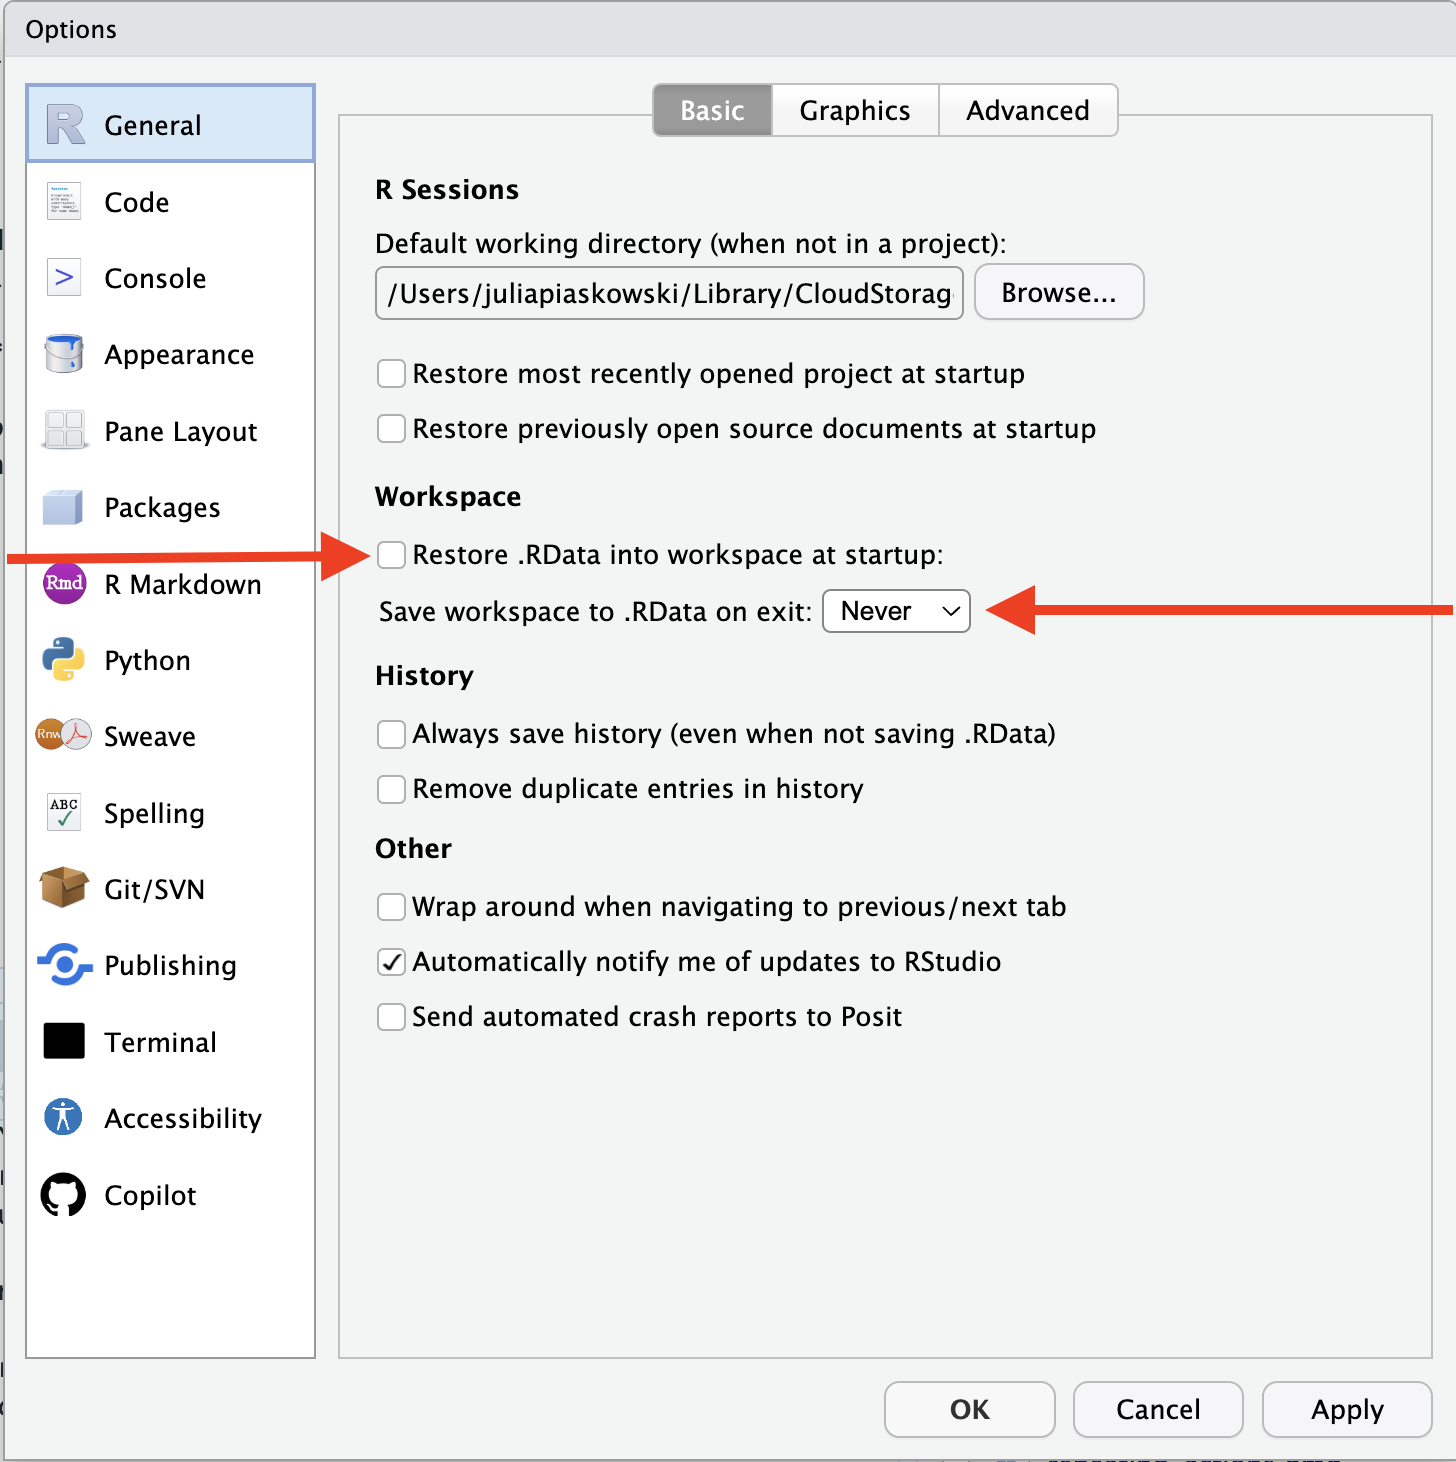
Task: Click the Git/SVN cardboard box icon
Action: pos(64,888)
